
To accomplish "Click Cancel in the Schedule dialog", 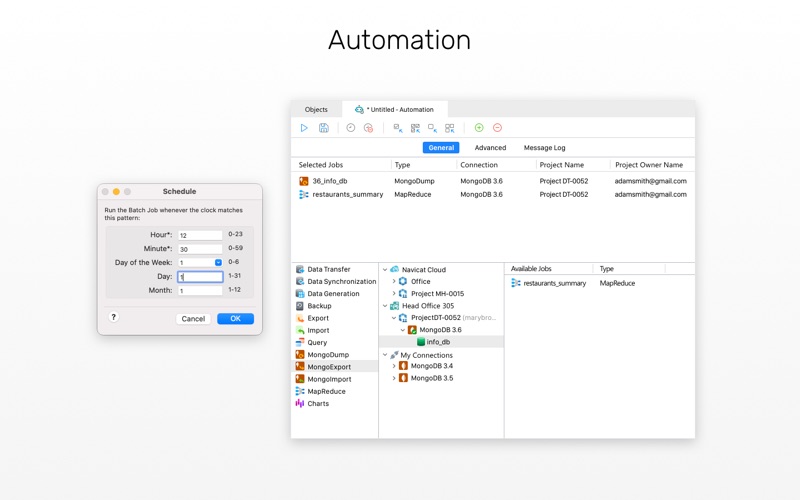I will pyautogui.click(x=193, y=319).
